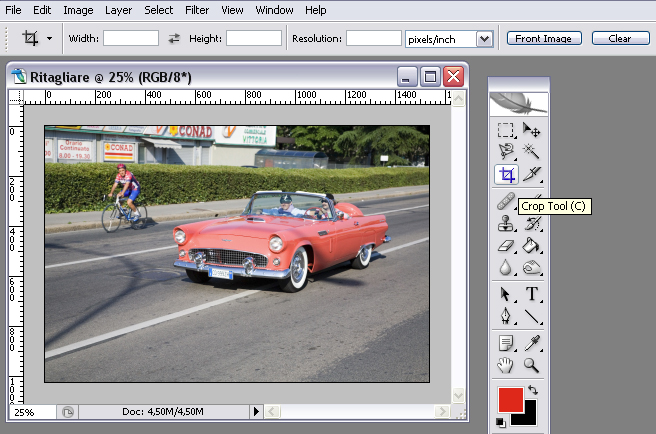The height and width of the screenshot is (434, 656).
Task: Pick the Lasso tool
Action: [507, 152]
